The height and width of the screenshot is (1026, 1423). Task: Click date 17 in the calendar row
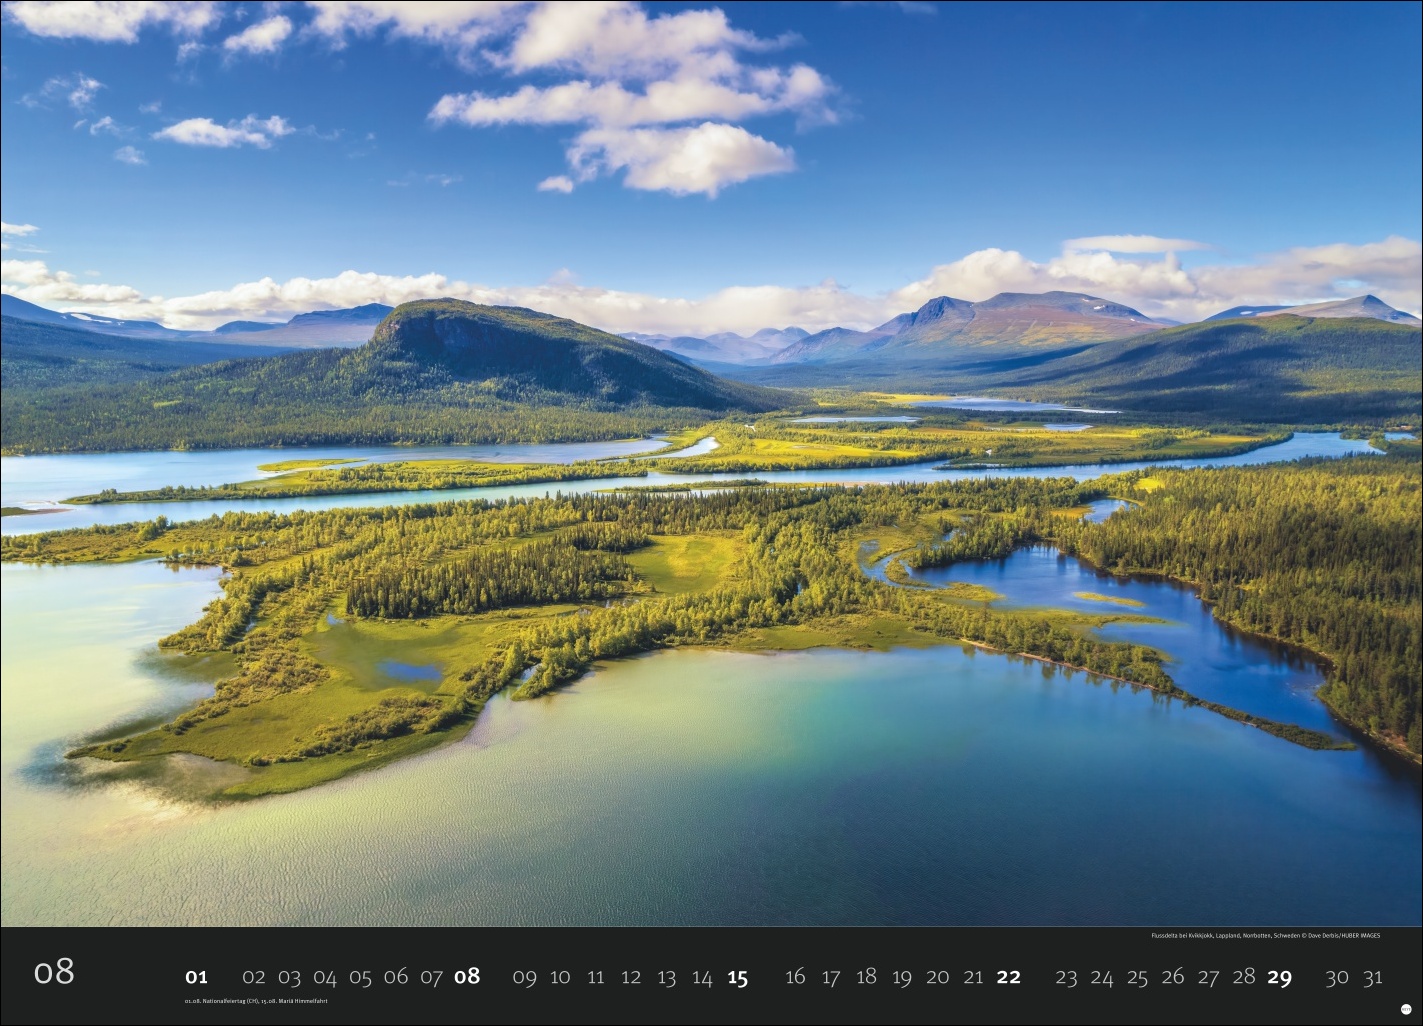830,977
